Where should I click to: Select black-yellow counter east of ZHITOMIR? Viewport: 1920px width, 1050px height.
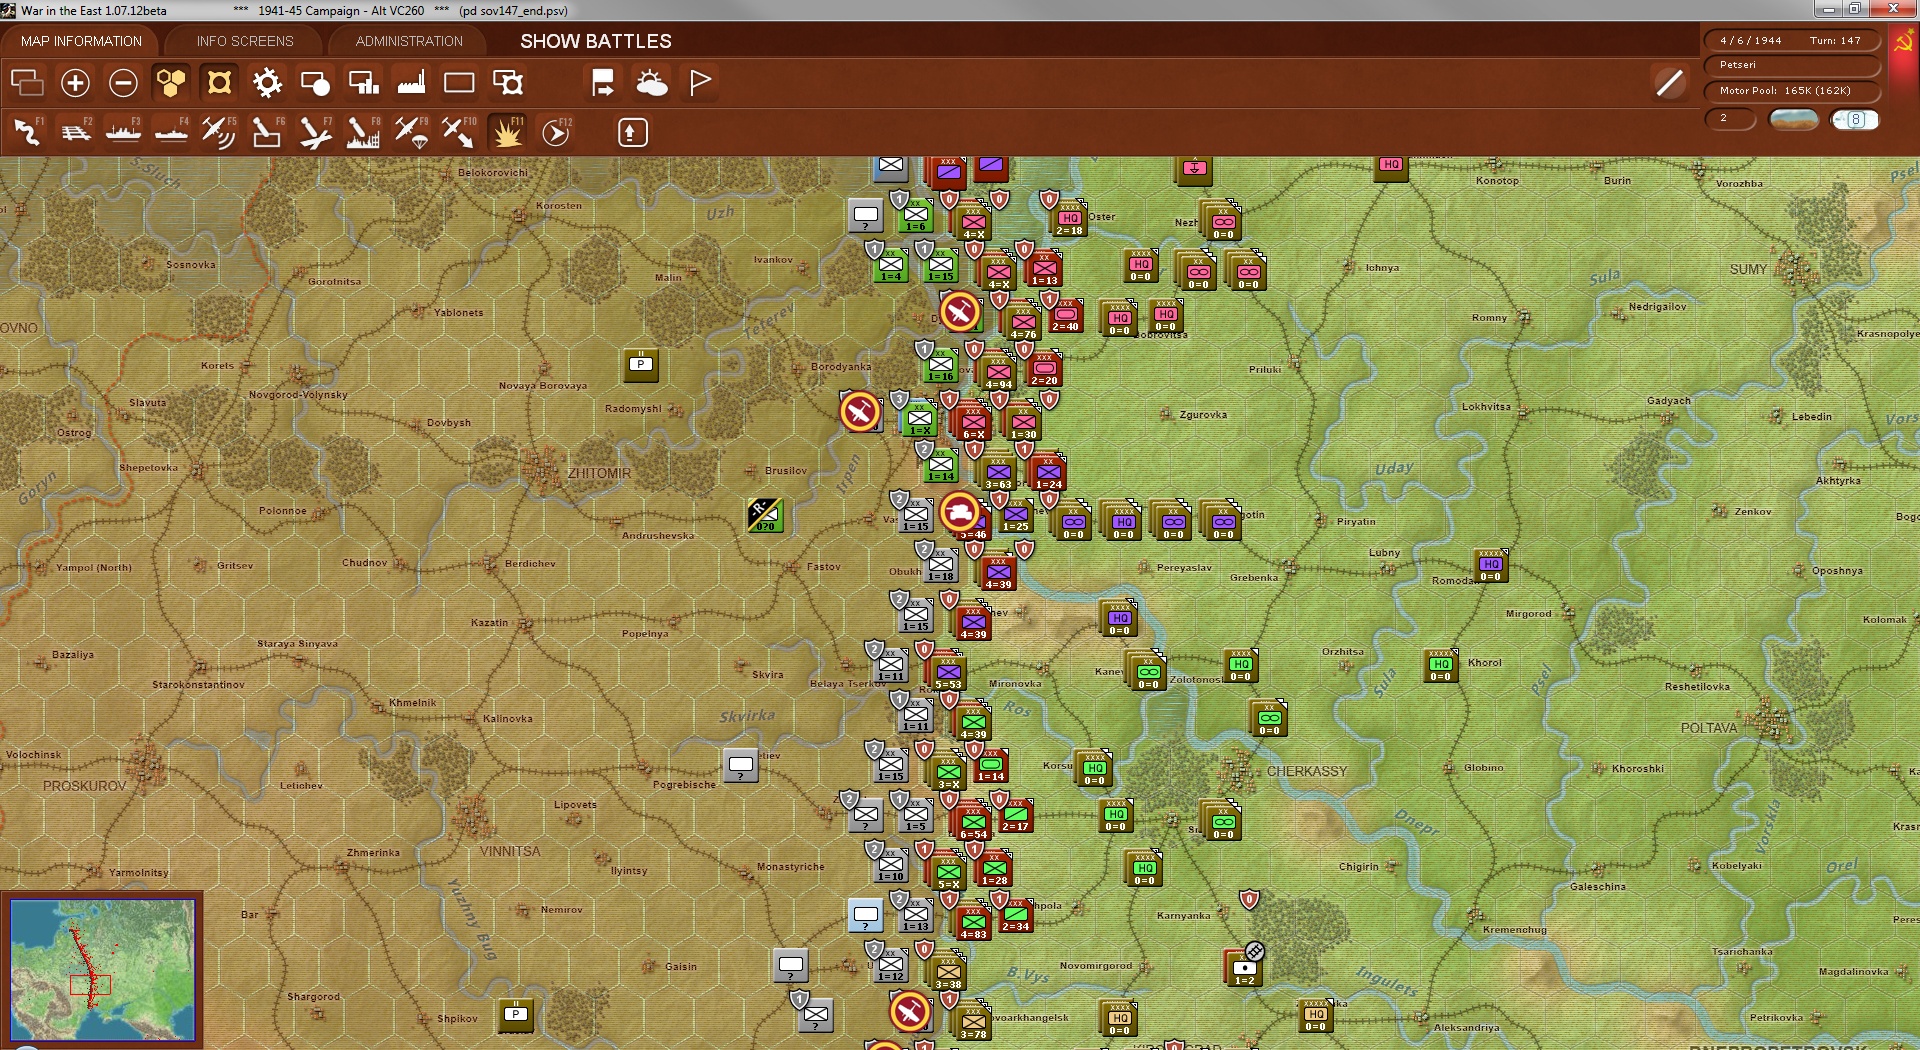[765, 515]
